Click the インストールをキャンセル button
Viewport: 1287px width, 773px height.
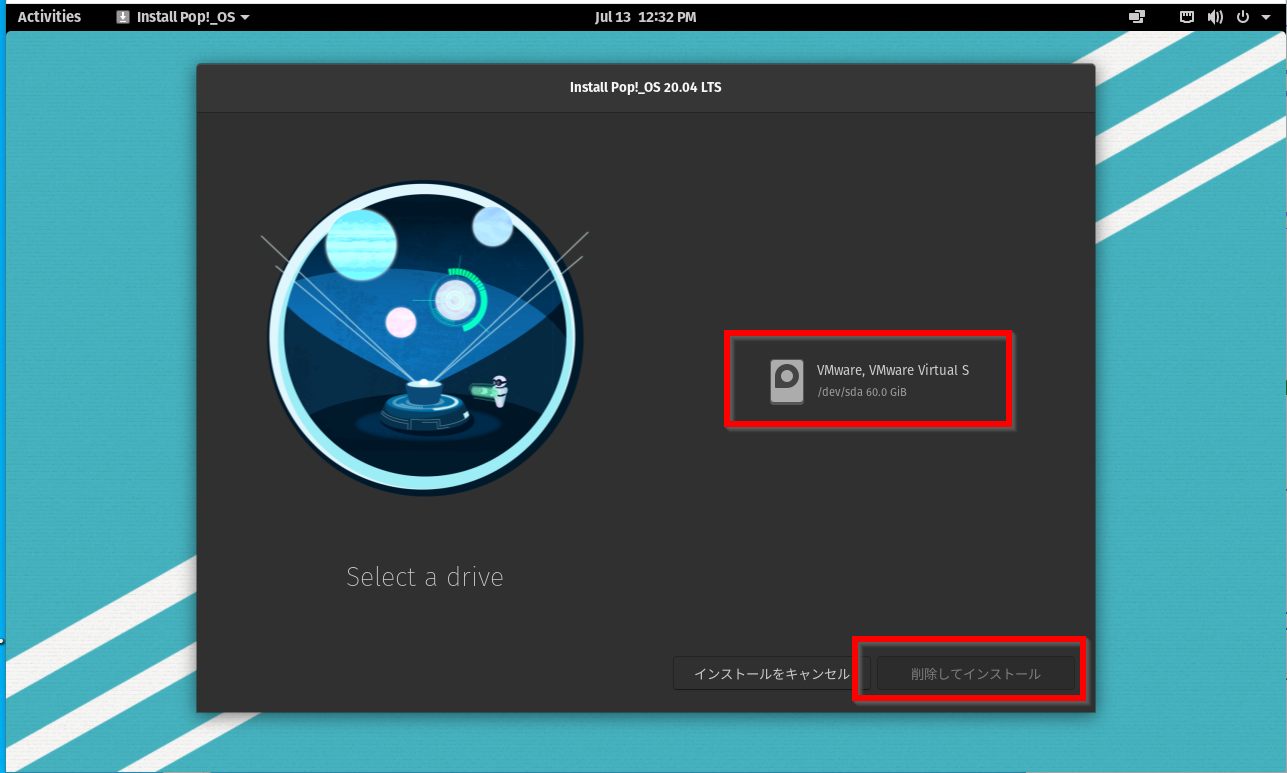(771, 673)
